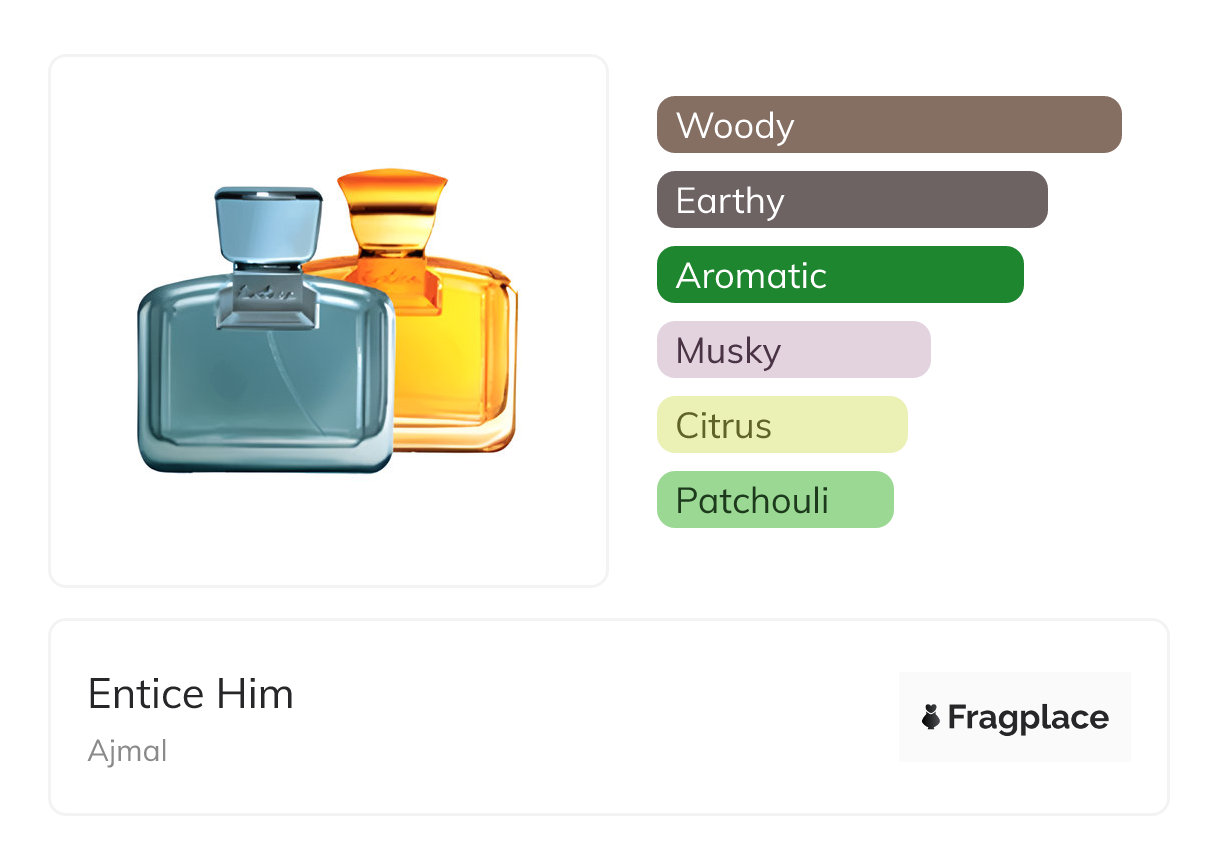The image size is (1218, 864).
Task: Open the Ajmal brand link
Action: pos(127,750)
